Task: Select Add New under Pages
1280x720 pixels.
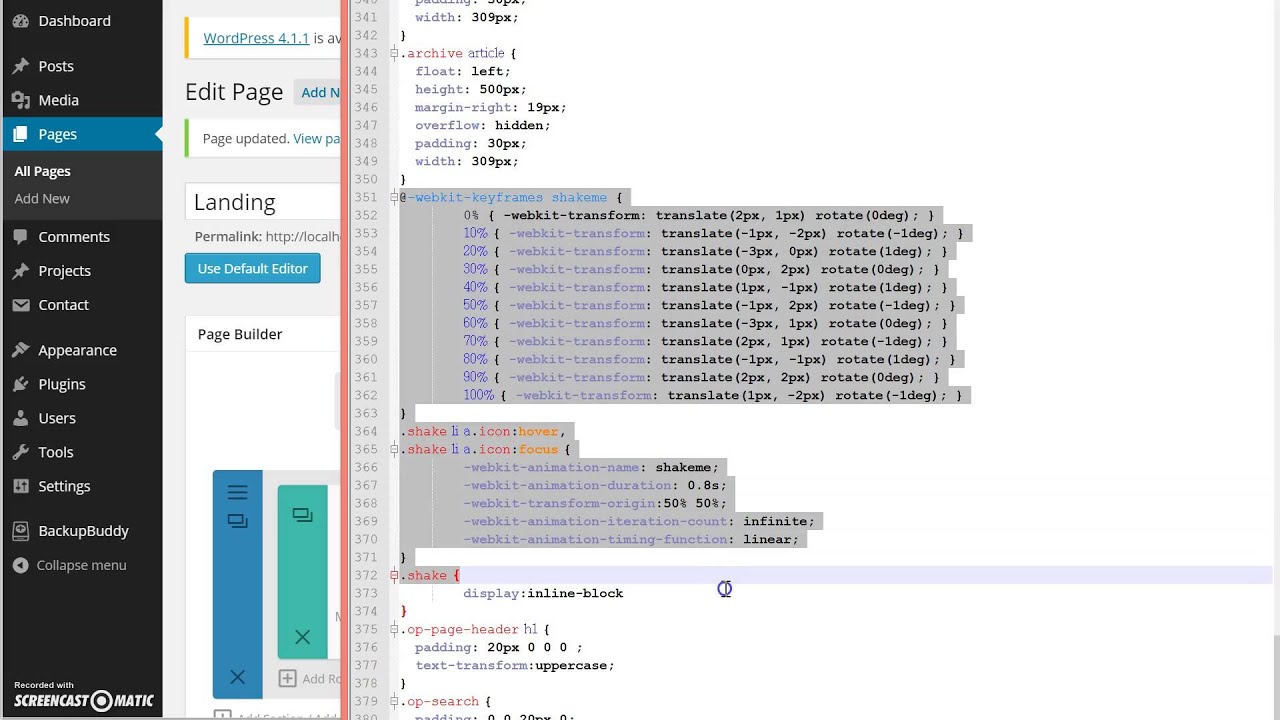Action: (42, 198)
